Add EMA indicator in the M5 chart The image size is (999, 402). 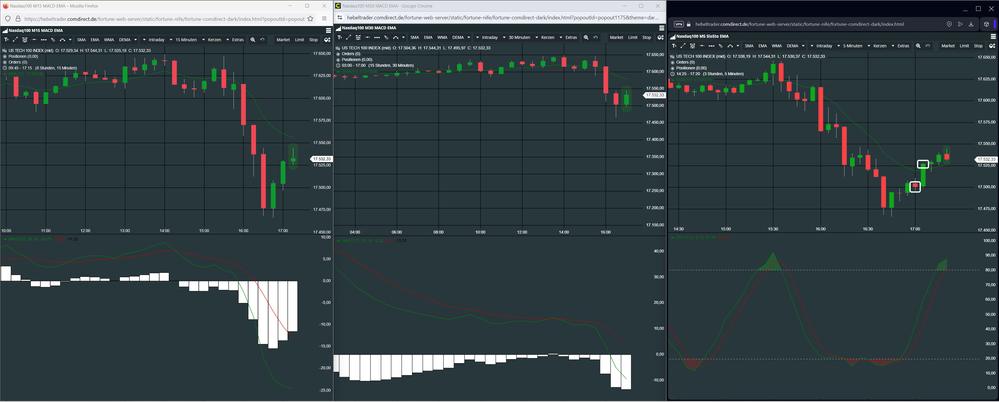762,46
